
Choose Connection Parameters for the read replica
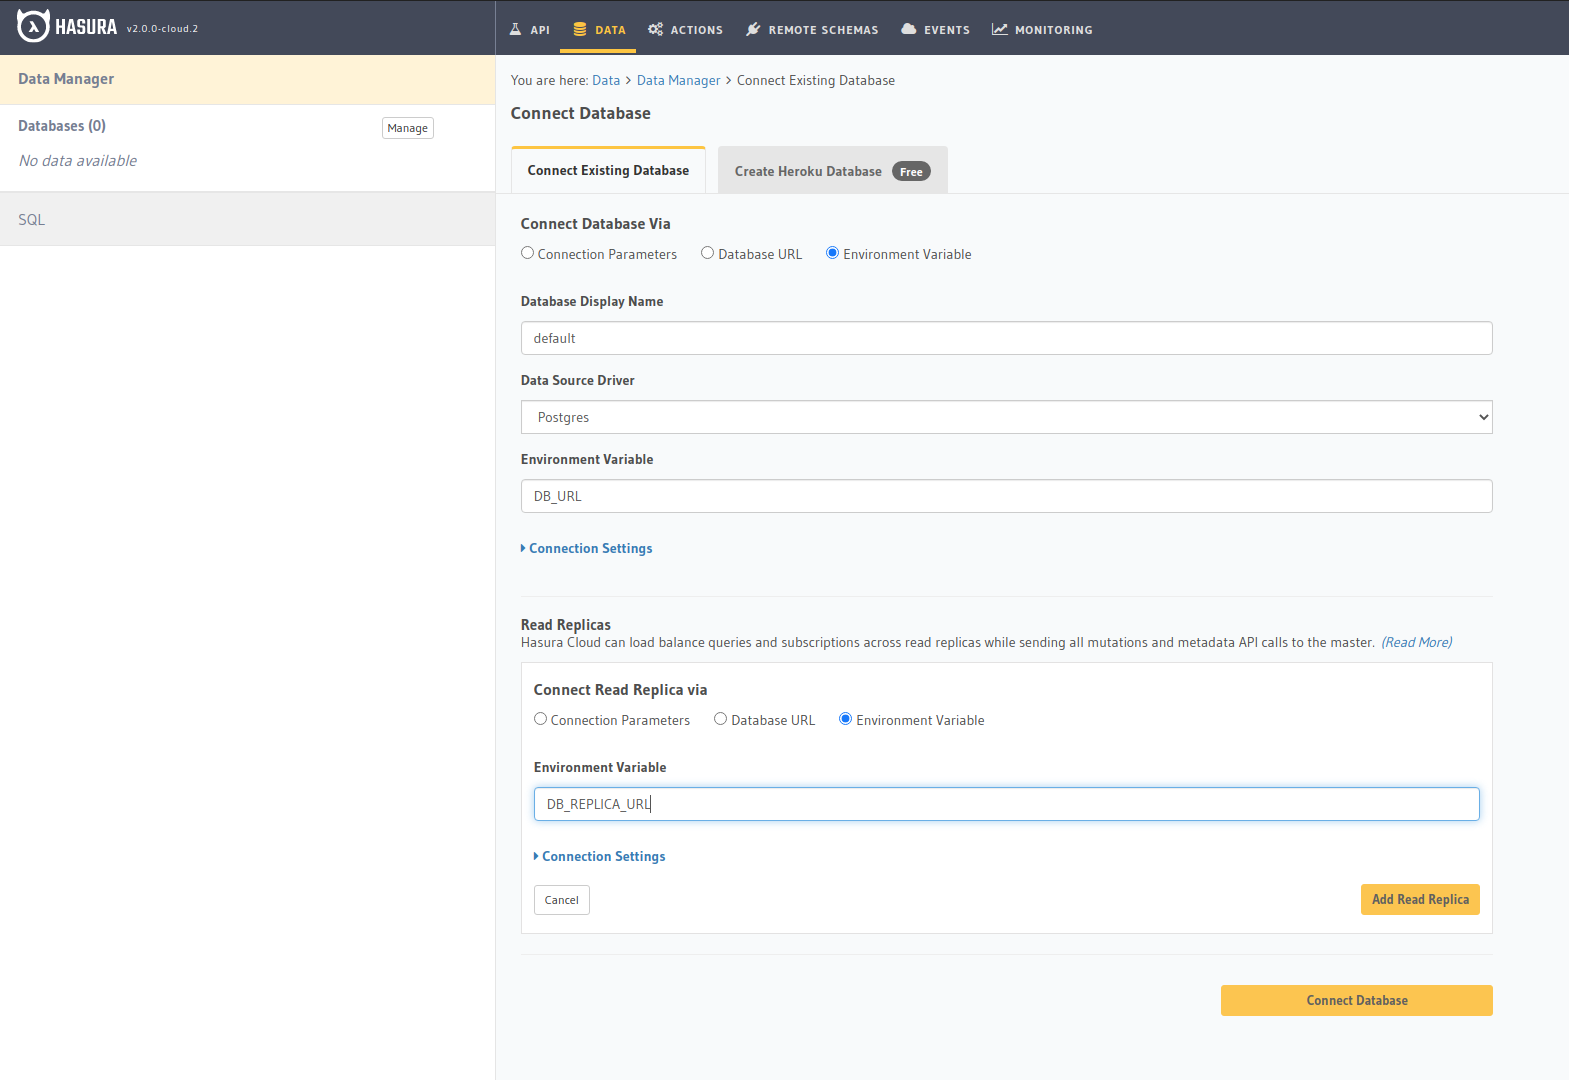[541, 720]
